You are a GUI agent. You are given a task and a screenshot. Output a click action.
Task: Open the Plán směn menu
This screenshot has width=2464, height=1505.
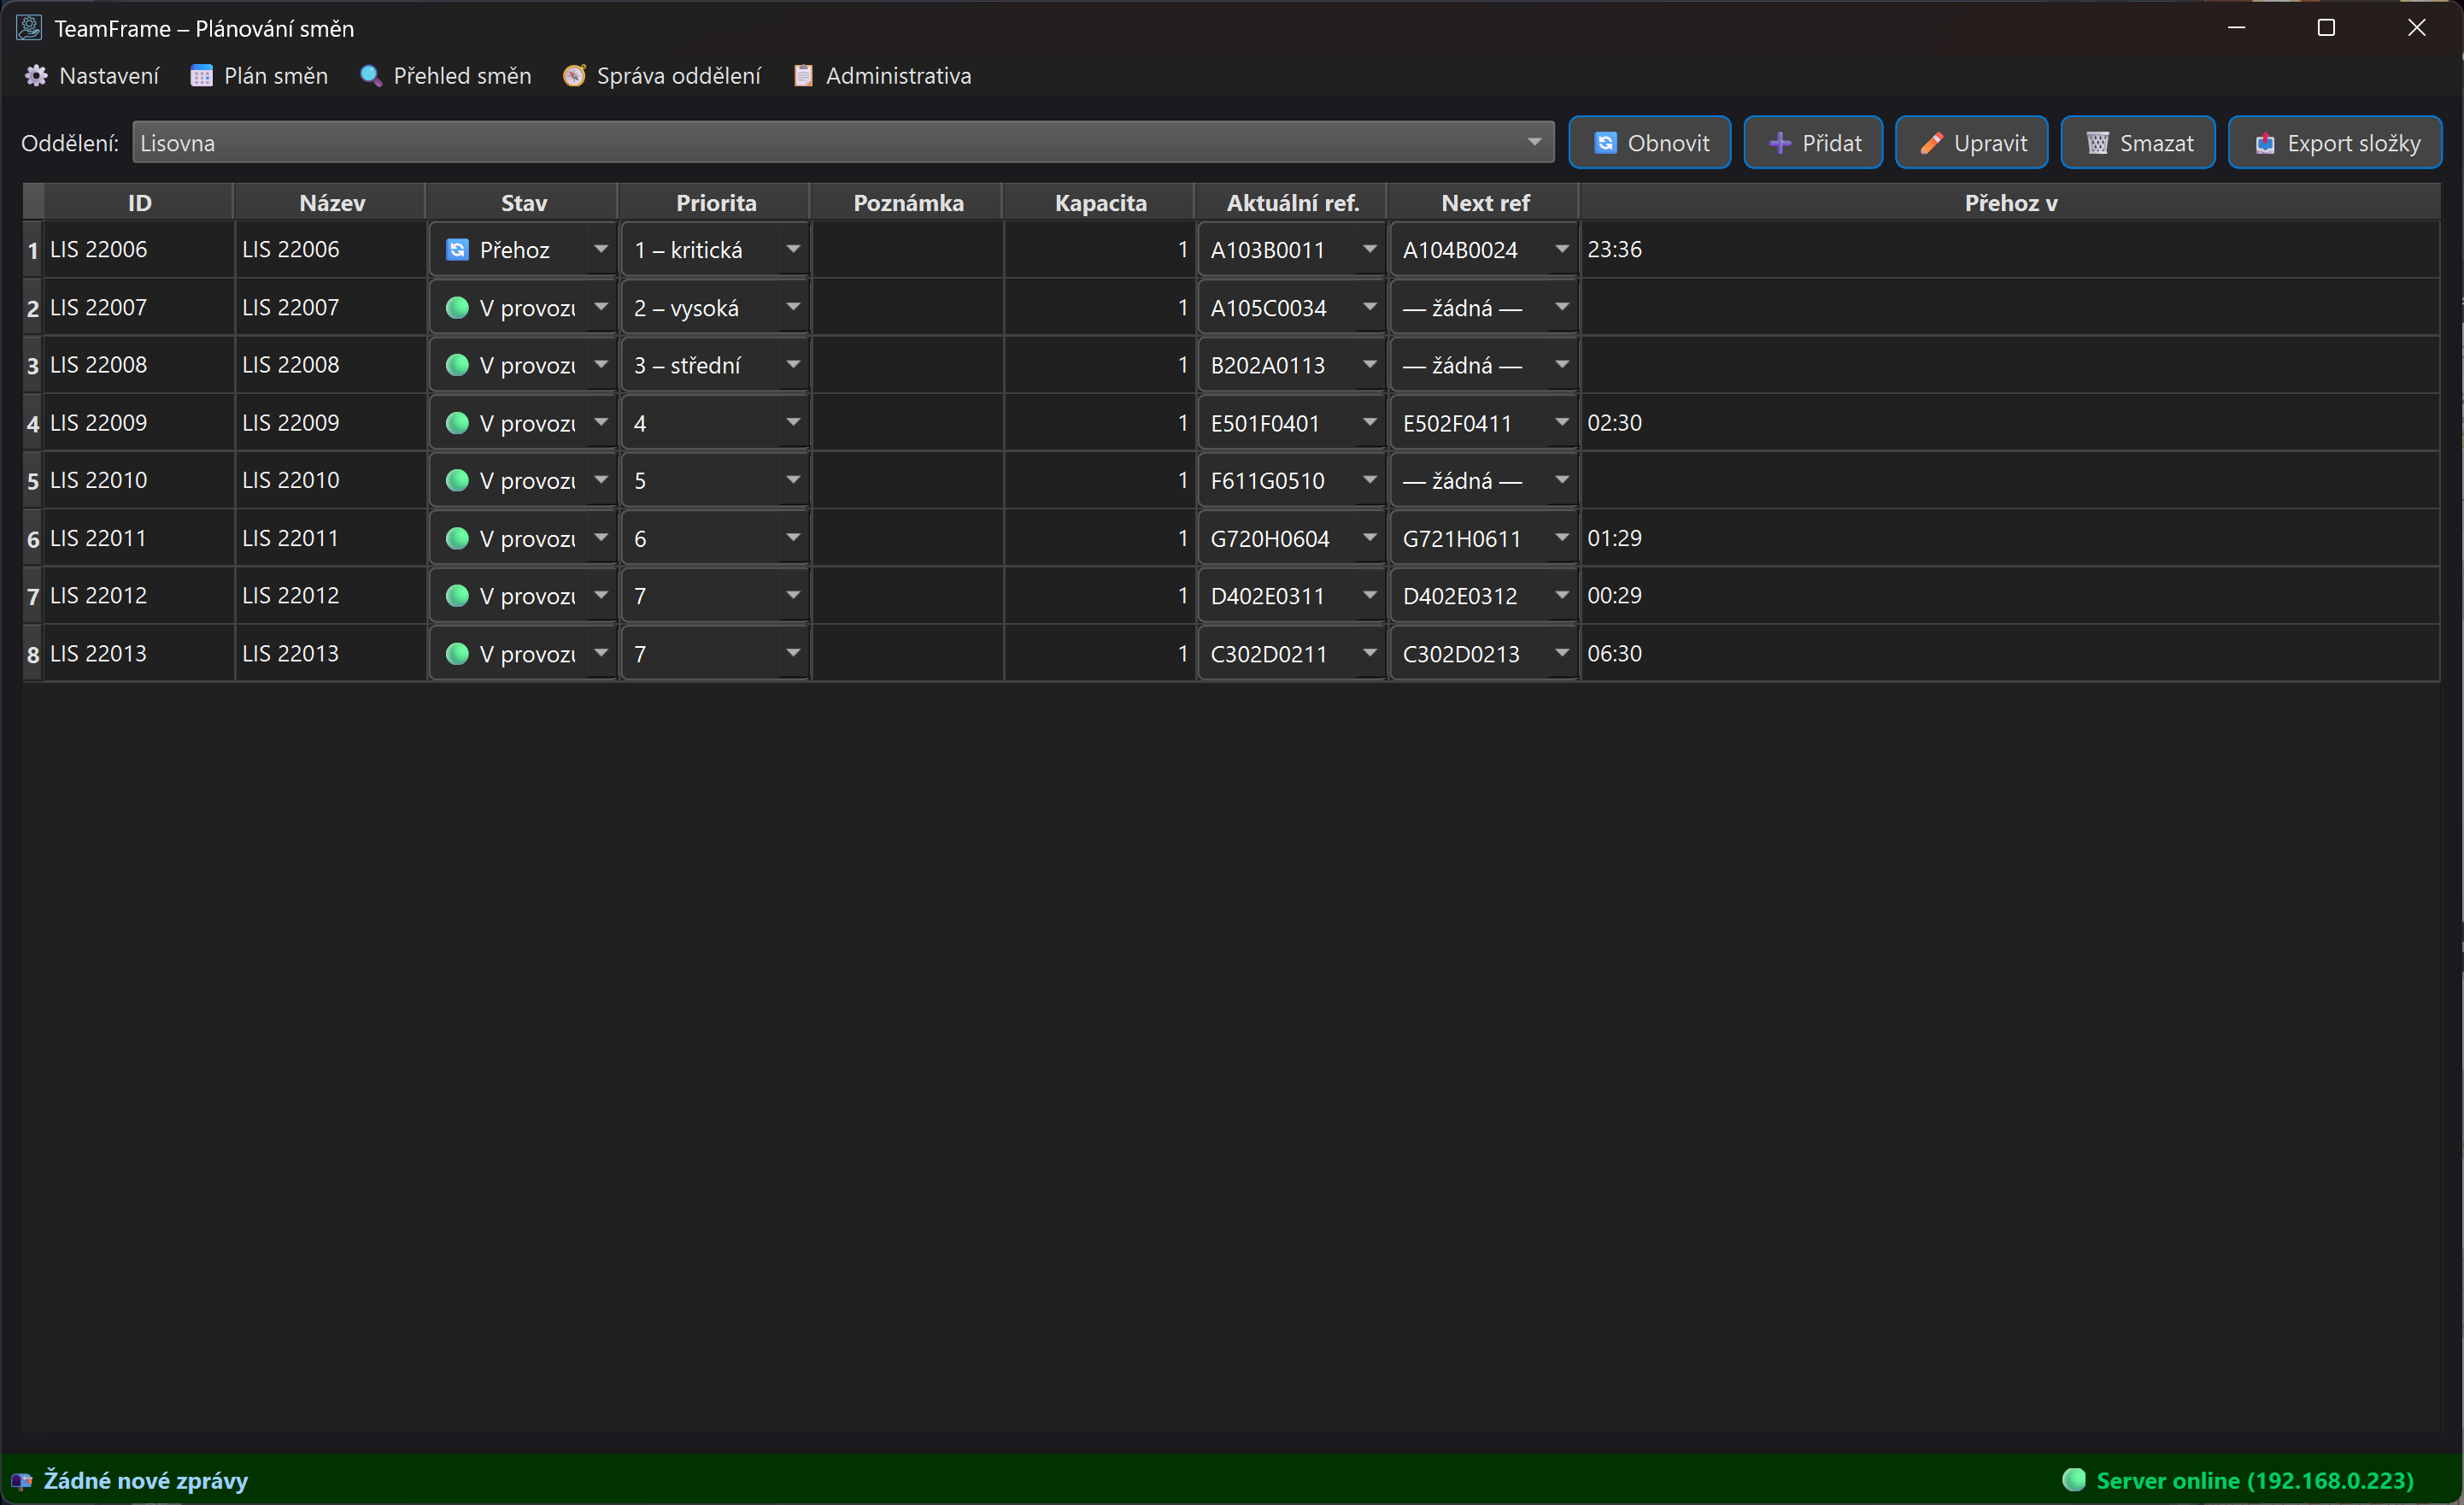[x=275, y=76]
